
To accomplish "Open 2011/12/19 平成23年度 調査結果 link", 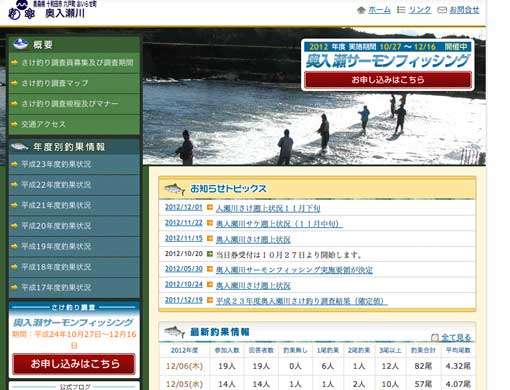I will click(x=302, y=301).
